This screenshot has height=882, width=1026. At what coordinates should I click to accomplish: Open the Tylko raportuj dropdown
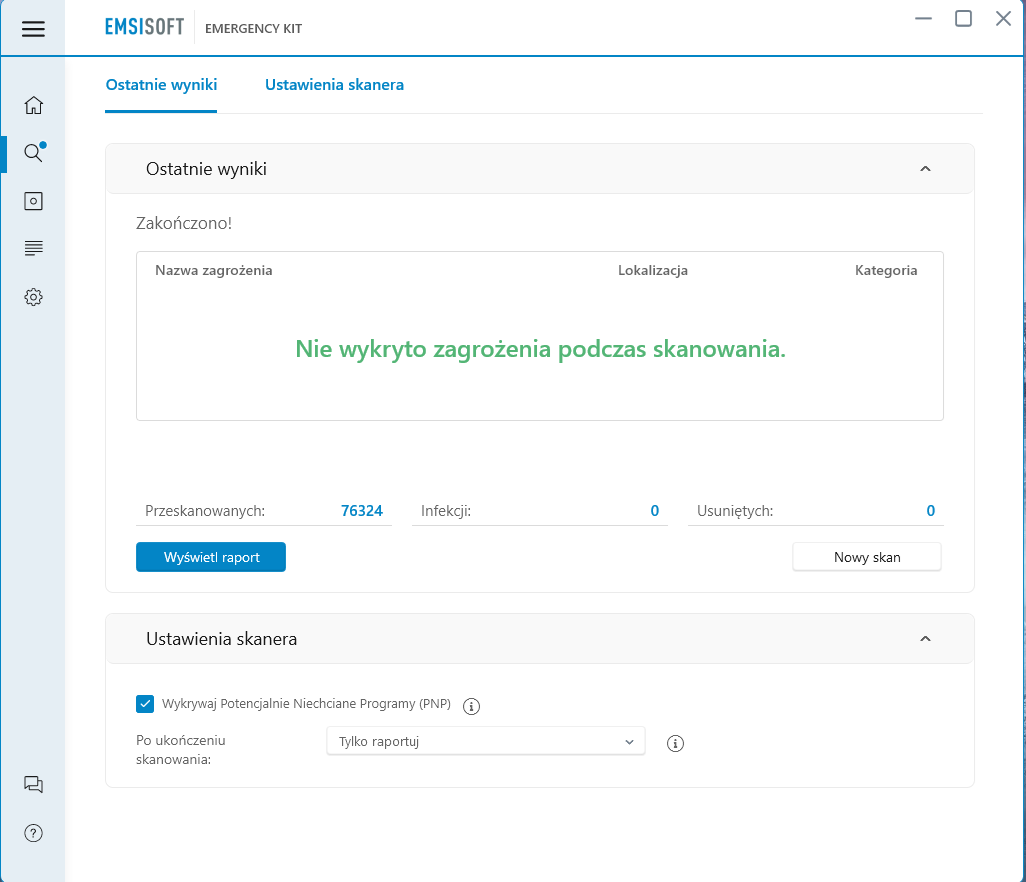486,741
